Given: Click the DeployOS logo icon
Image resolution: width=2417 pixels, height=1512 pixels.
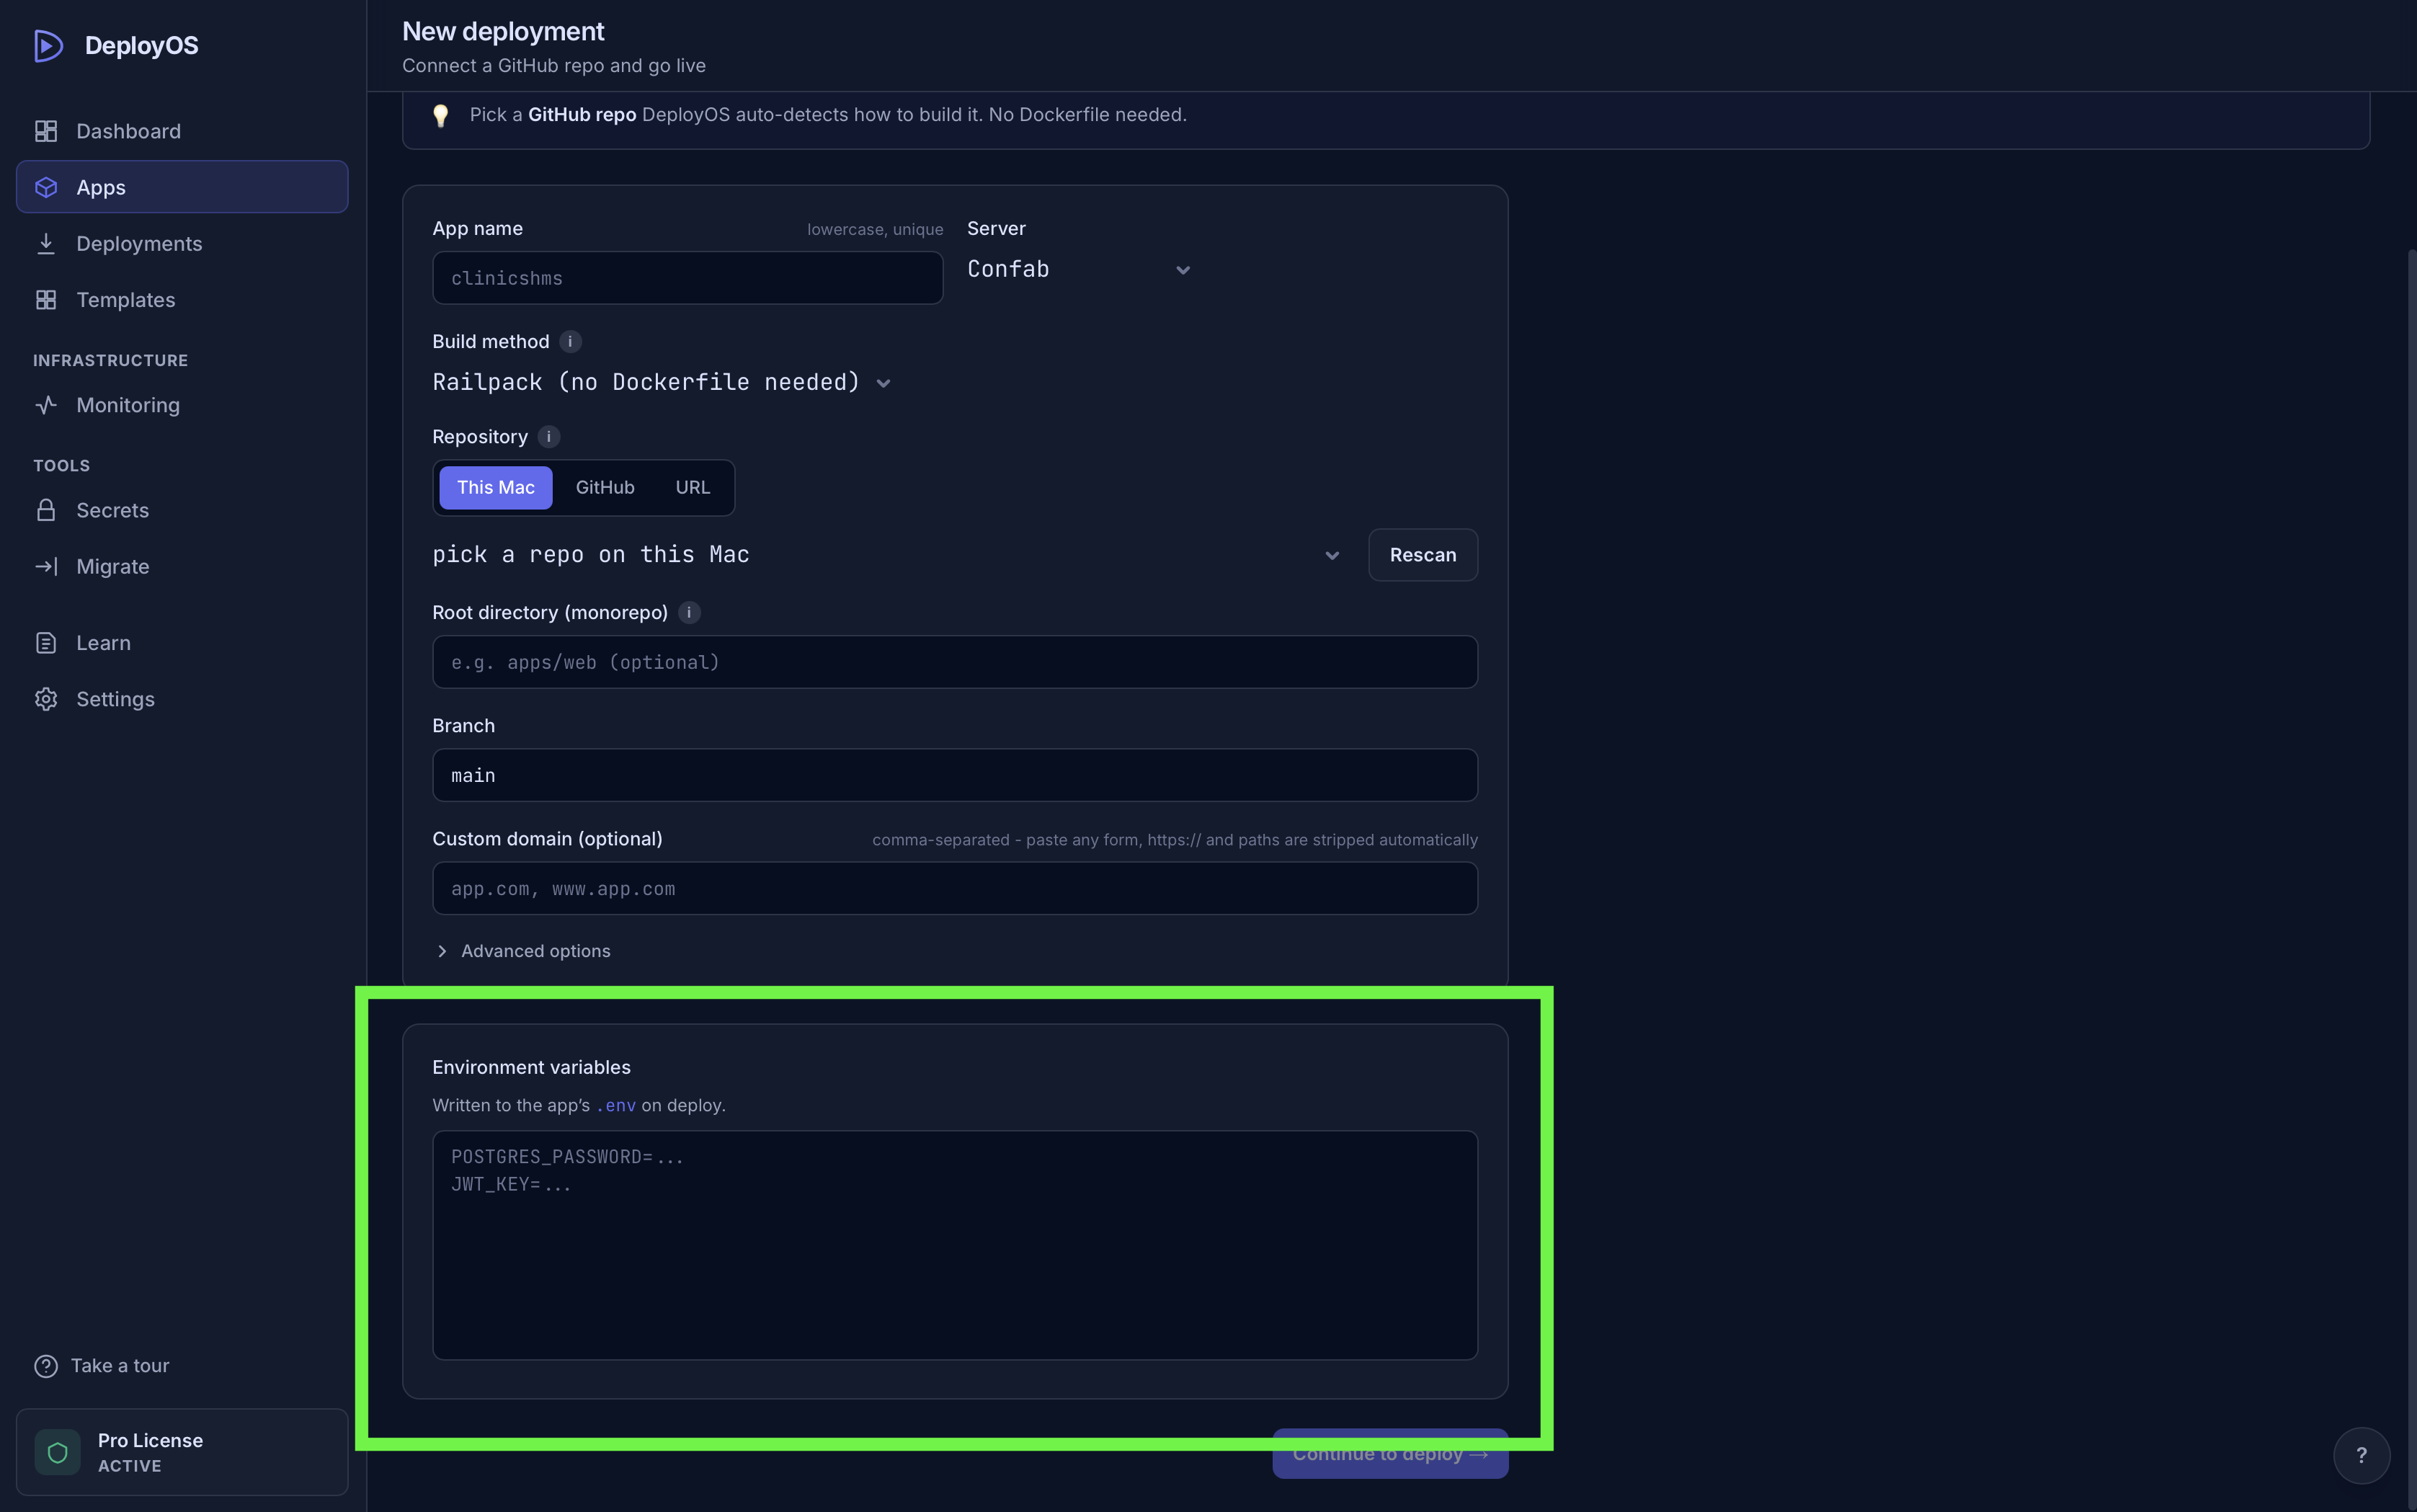Looking at the screenshot, I should (48, 46).
